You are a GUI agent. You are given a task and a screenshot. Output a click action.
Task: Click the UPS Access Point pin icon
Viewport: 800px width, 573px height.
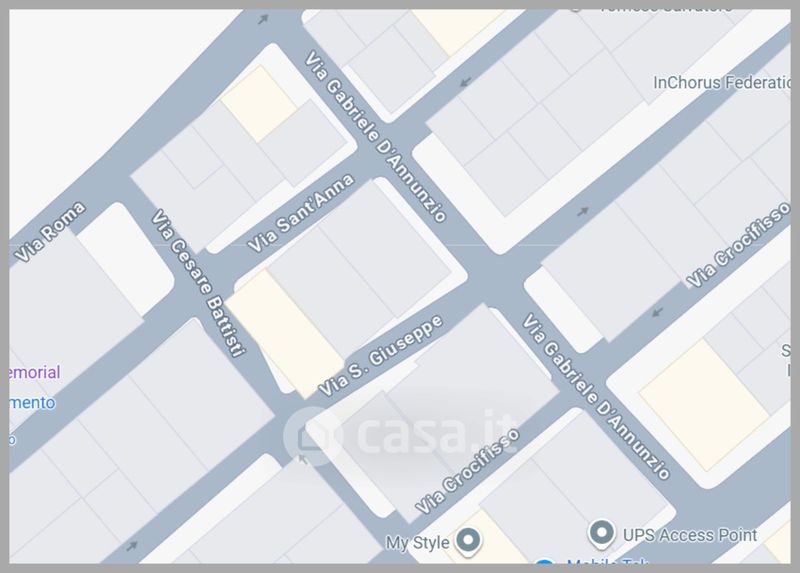[602, 534]
